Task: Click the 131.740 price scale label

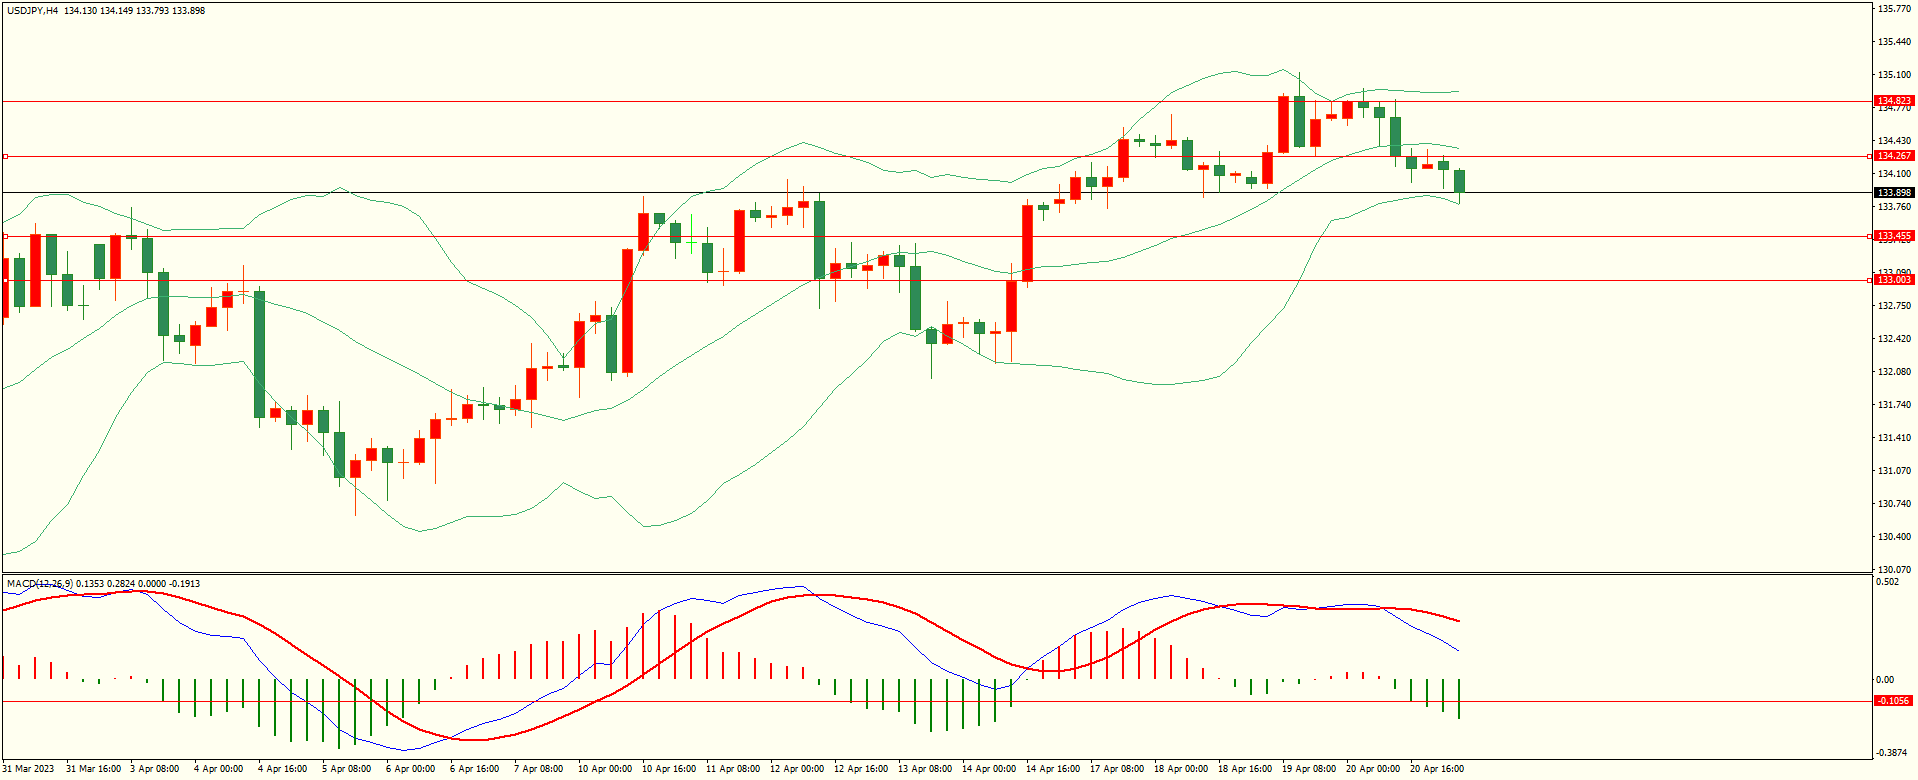Action: (x=1894, y=405)
